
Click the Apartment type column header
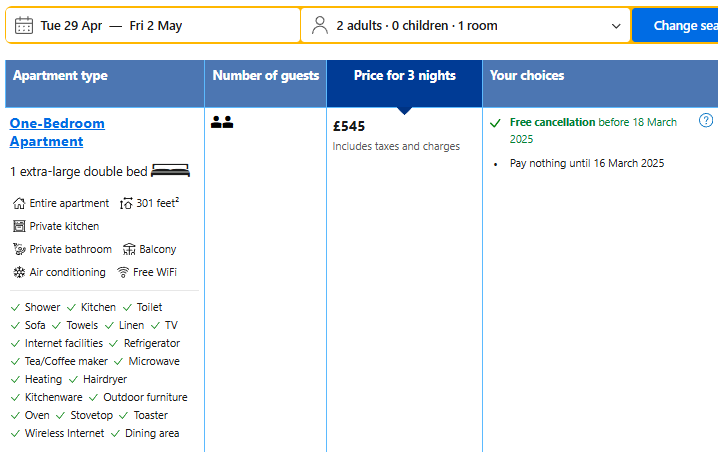[60, 76]
